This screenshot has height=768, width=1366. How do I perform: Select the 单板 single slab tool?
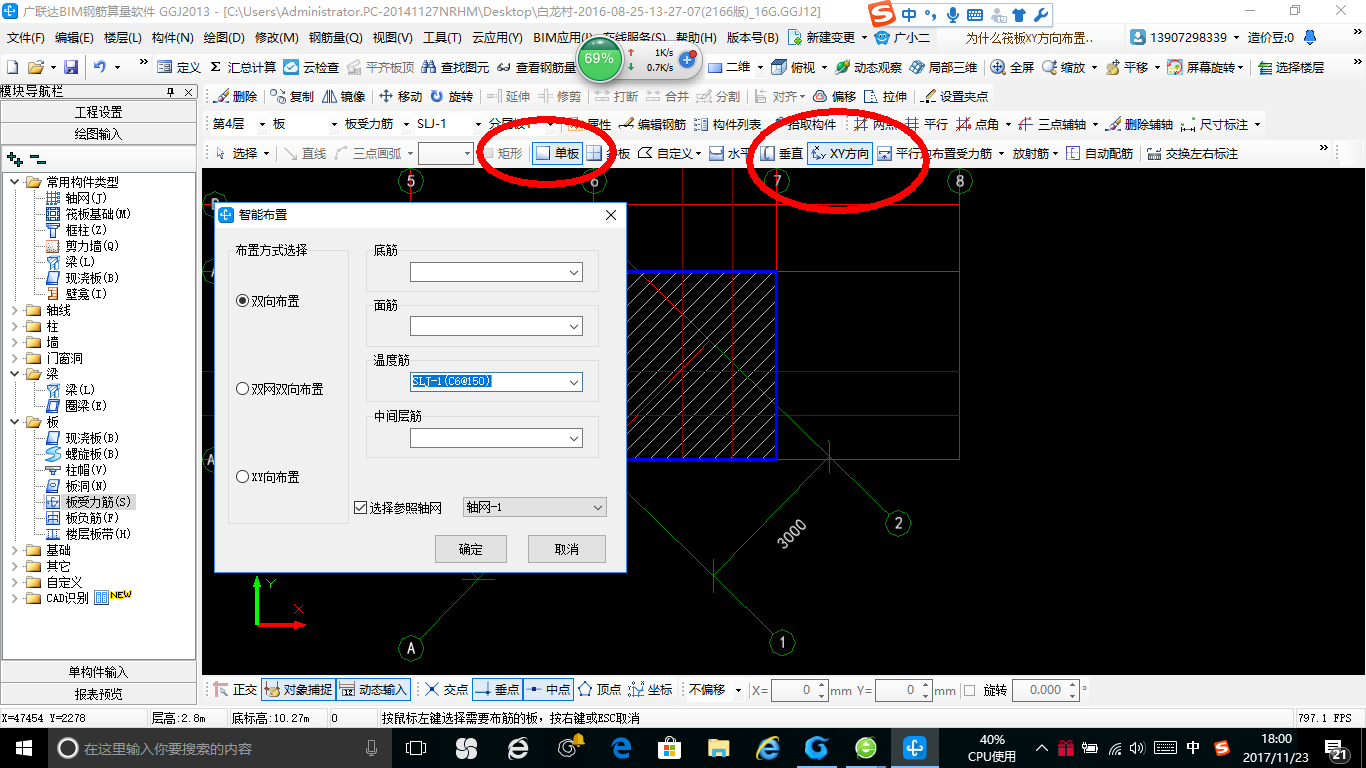pos(557,153)
